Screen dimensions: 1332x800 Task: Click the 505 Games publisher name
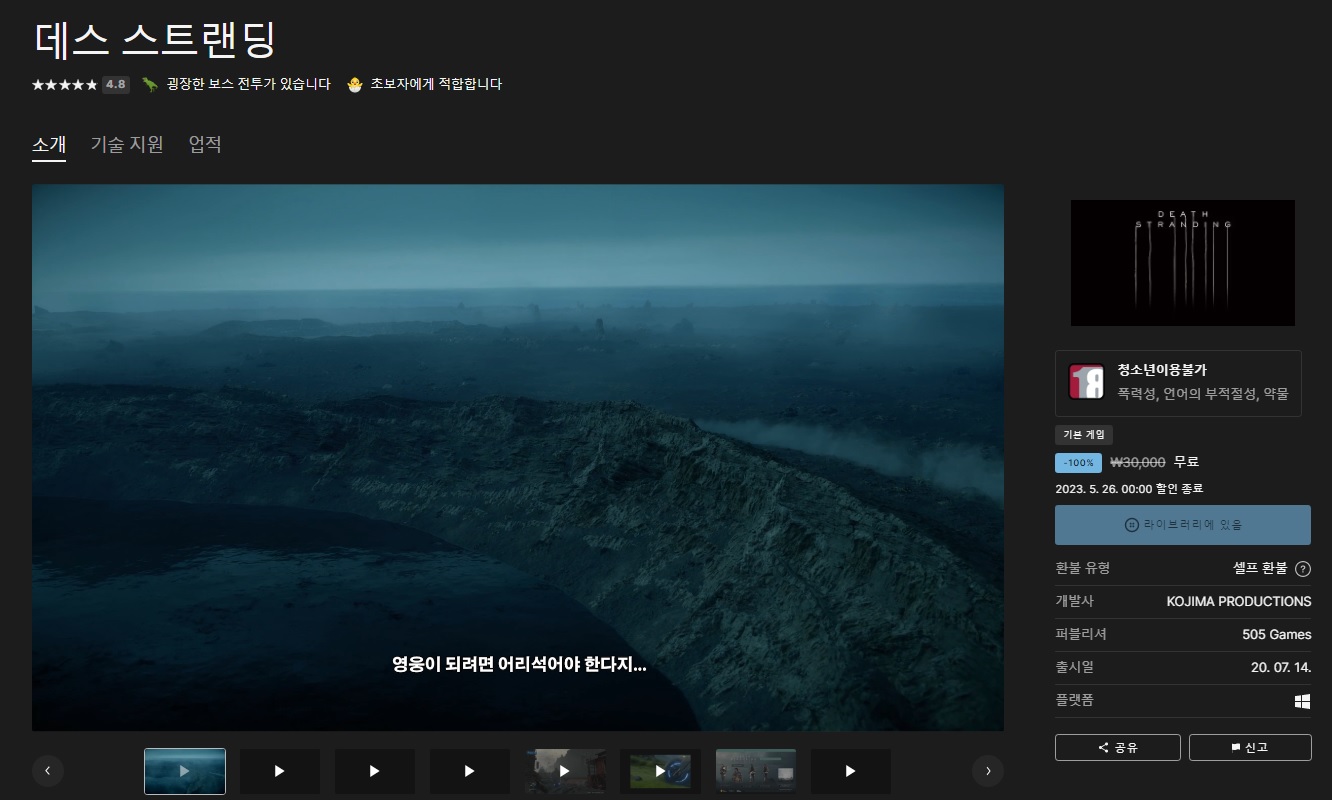tap(1277, 635)
